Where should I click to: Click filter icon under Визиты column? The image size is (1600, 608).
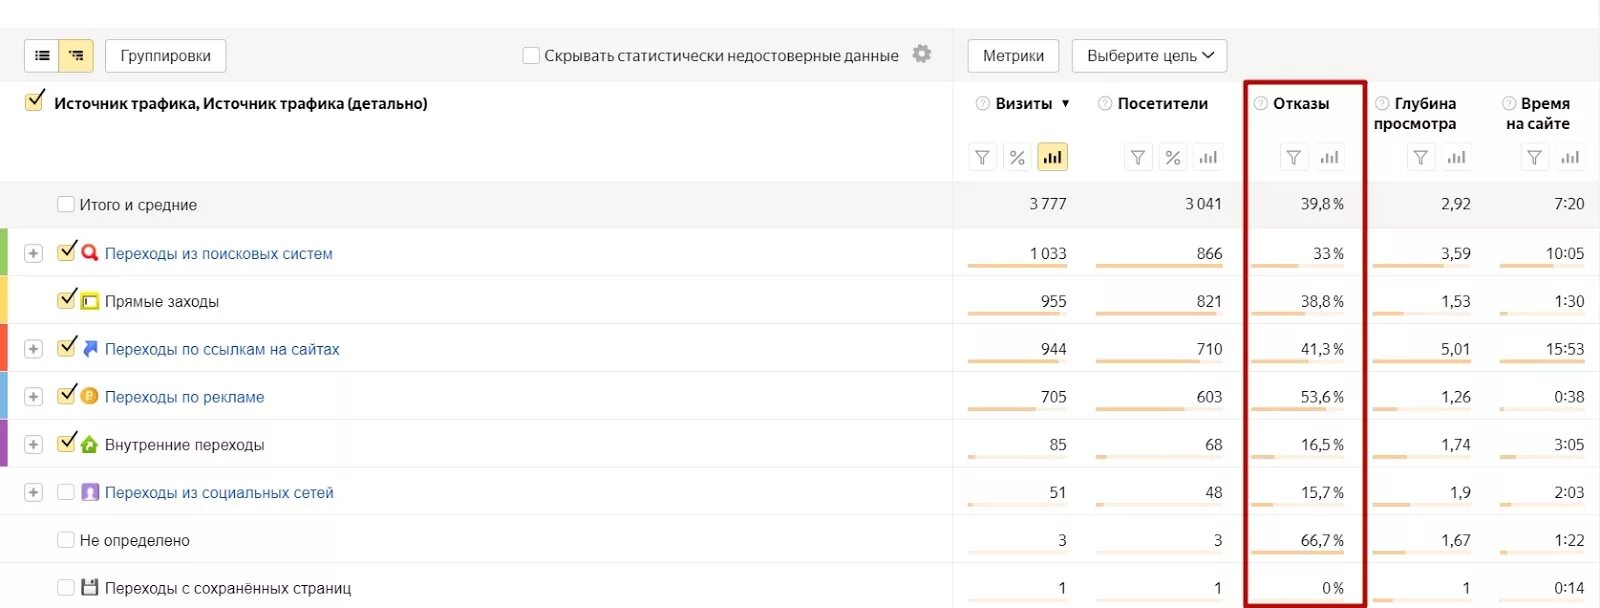(982, 158)
